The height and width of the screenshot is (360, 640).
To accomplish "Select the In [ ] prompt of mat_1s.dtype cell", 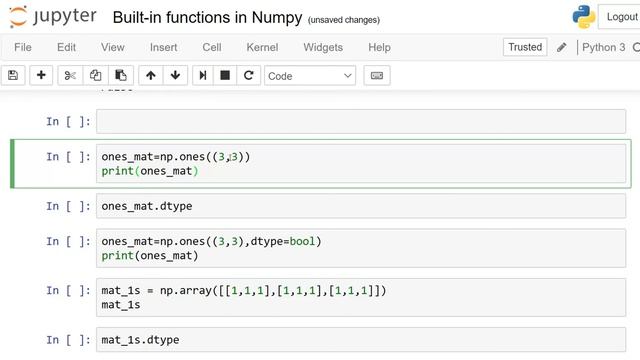I will click(x=68, y=340).
